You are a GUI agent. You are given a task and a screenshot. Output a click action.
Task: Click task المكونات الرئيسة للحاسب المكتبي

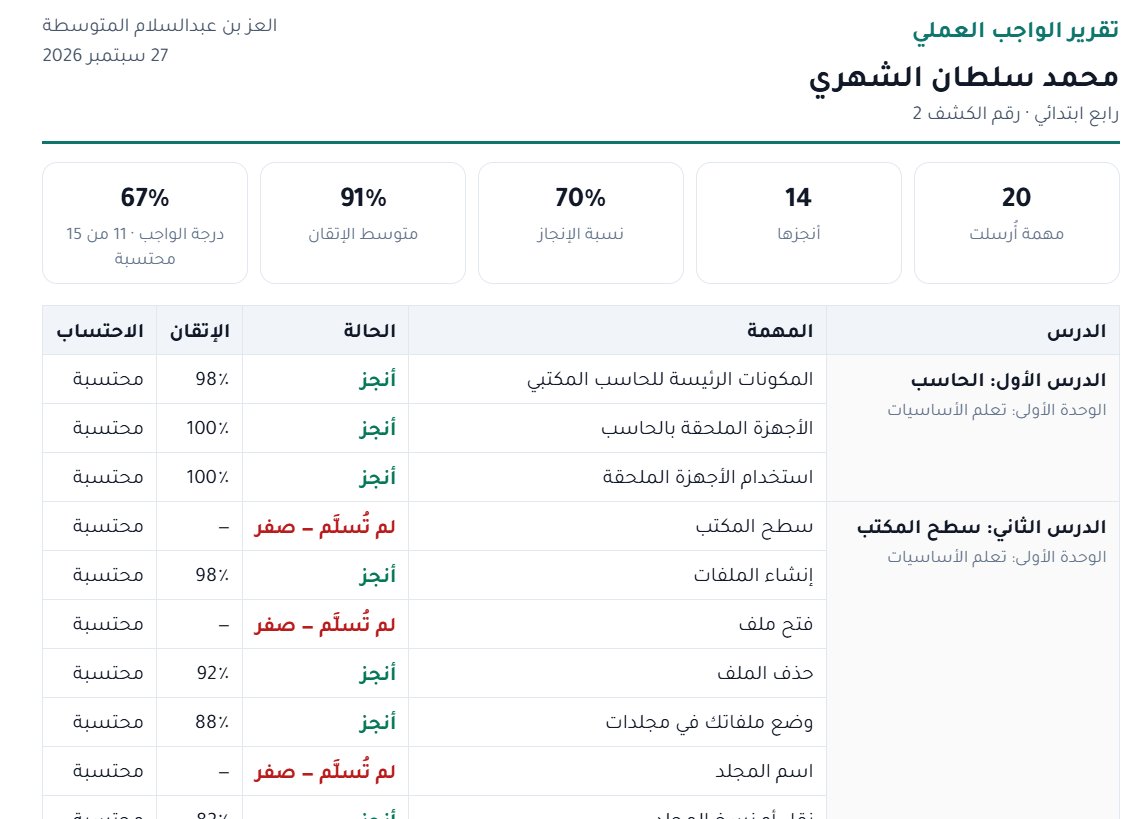tap(670, 379)
